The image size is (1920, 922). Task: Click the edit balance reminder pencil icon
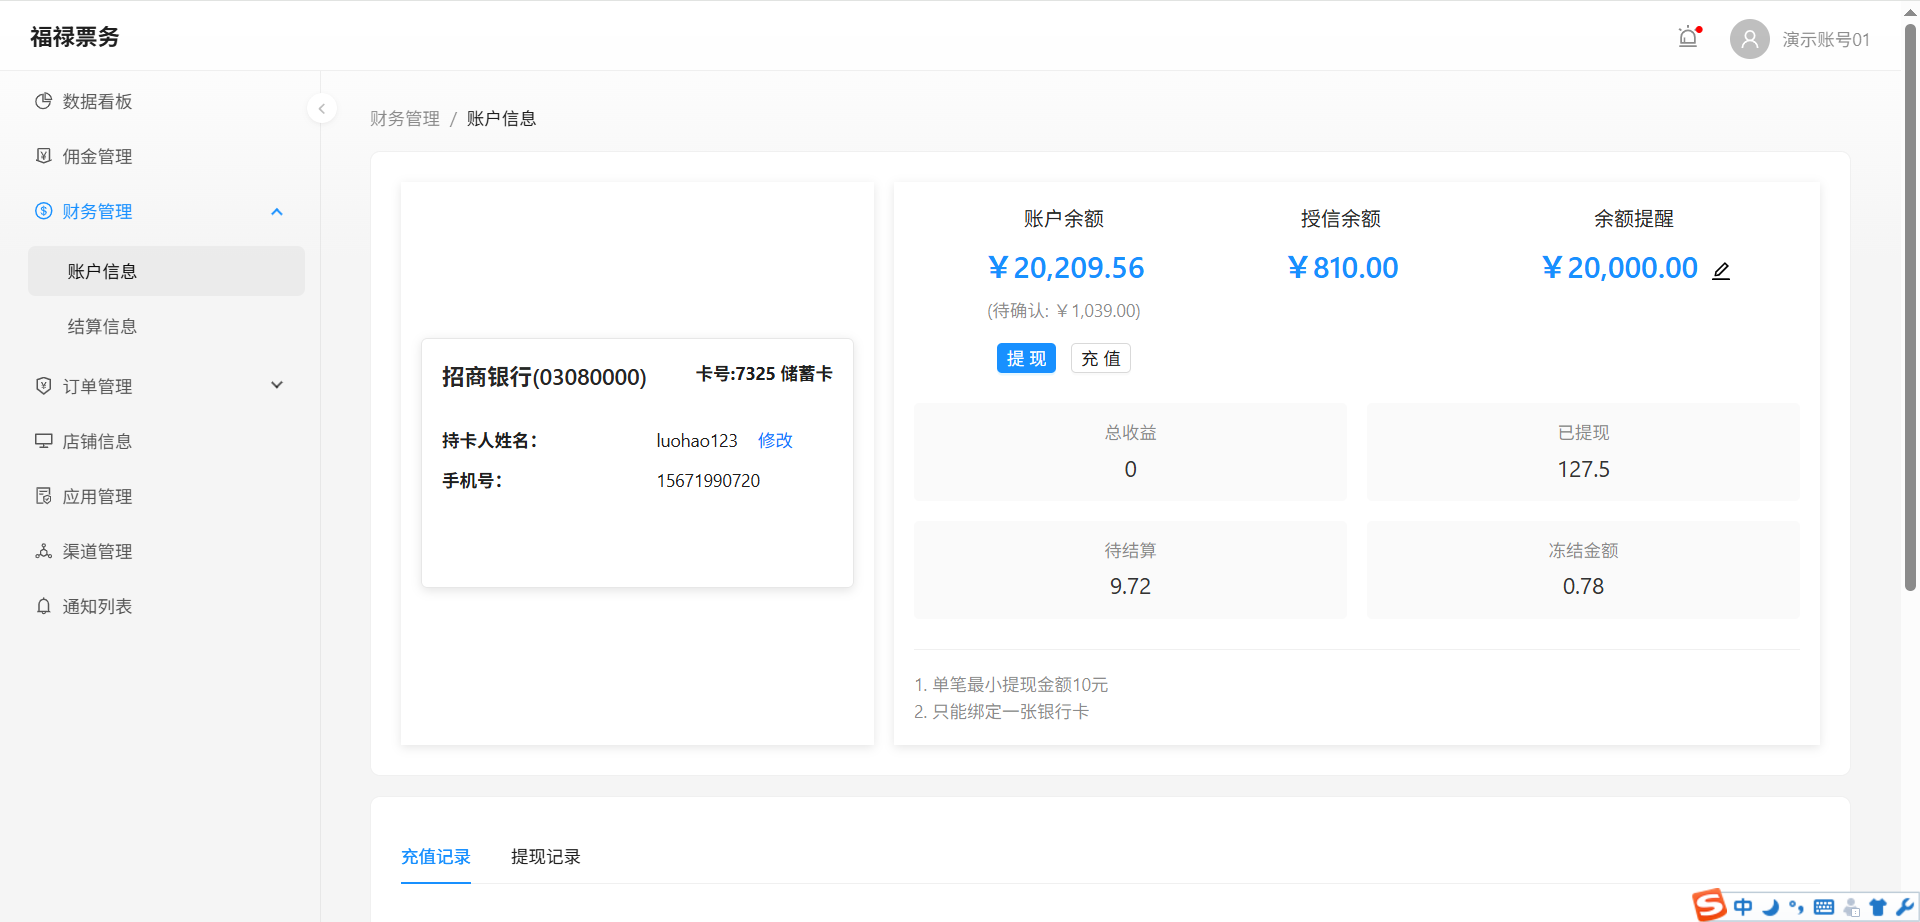(1721, 271)
